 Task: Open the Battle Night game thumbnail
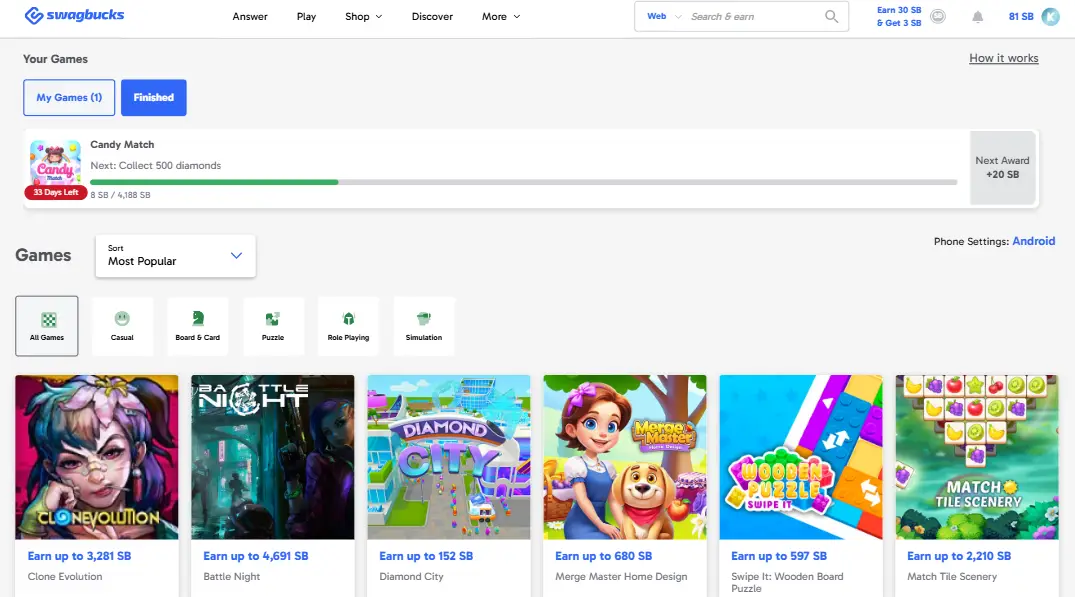[273, 457]
